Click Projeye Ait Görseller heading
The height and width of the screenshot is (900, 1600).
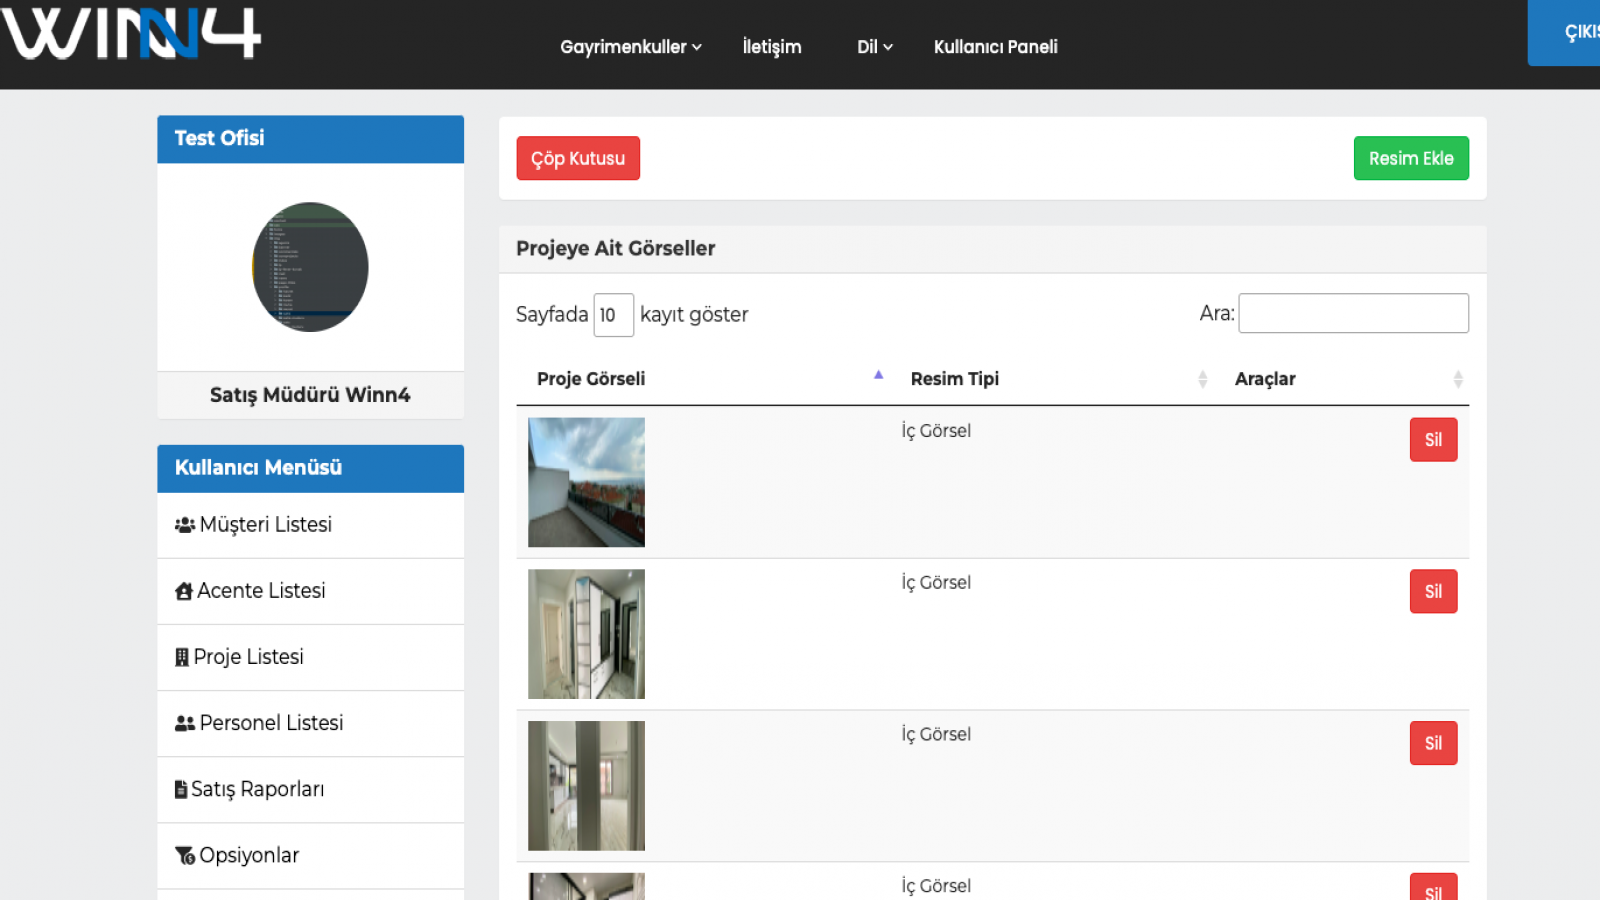615,248
